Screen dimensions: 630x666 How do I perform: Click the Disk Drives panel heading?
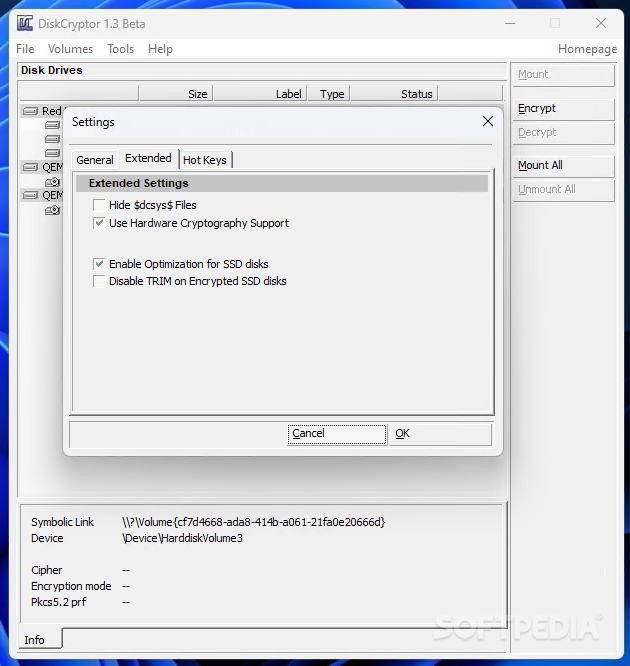(x=51, y=70)
